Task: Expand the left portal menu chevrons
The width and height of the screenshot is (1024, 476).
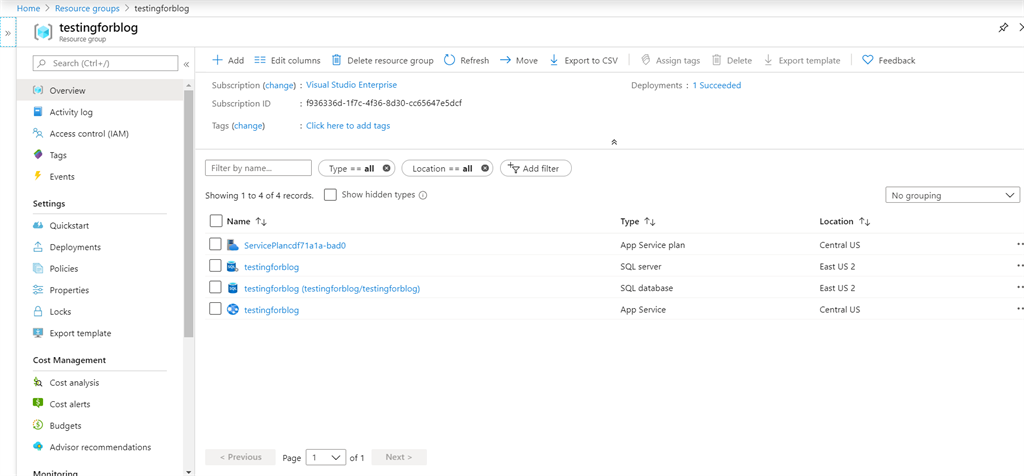Action: tap(8, 33)
